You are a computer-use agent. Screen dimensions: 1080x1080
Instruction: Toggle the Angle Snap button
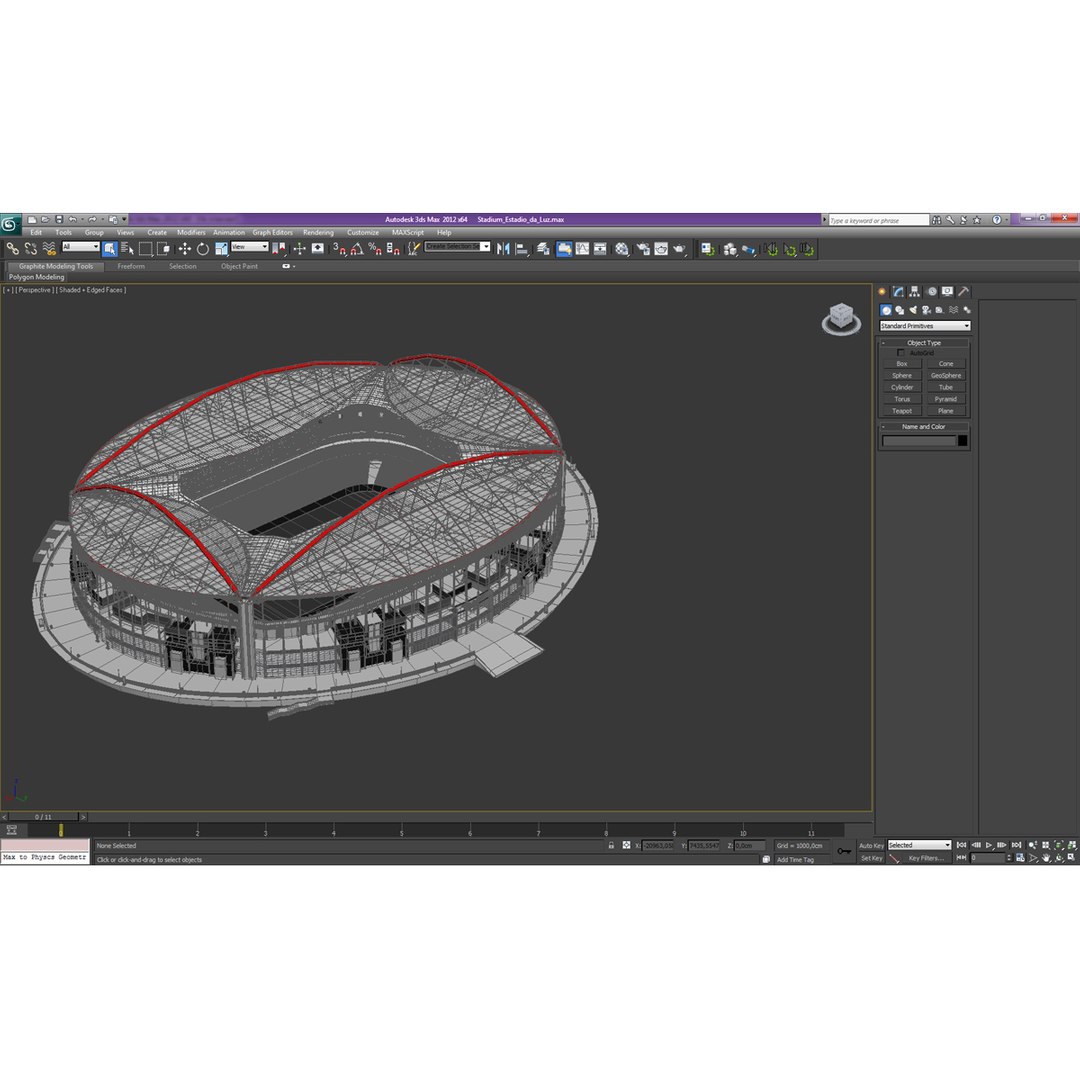(357, 249)
